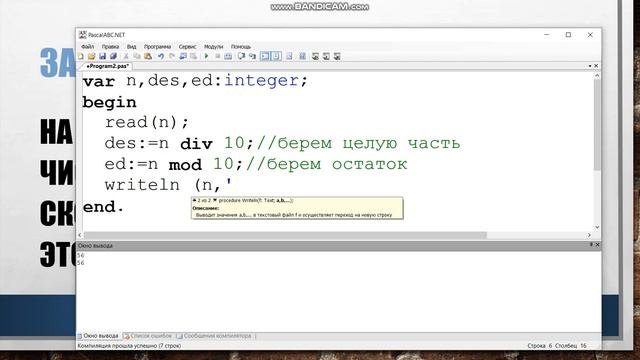Click scroll left arrow of editor
Image resolution: width=640 pixels, height=360 pixels.
coord(80,235)
